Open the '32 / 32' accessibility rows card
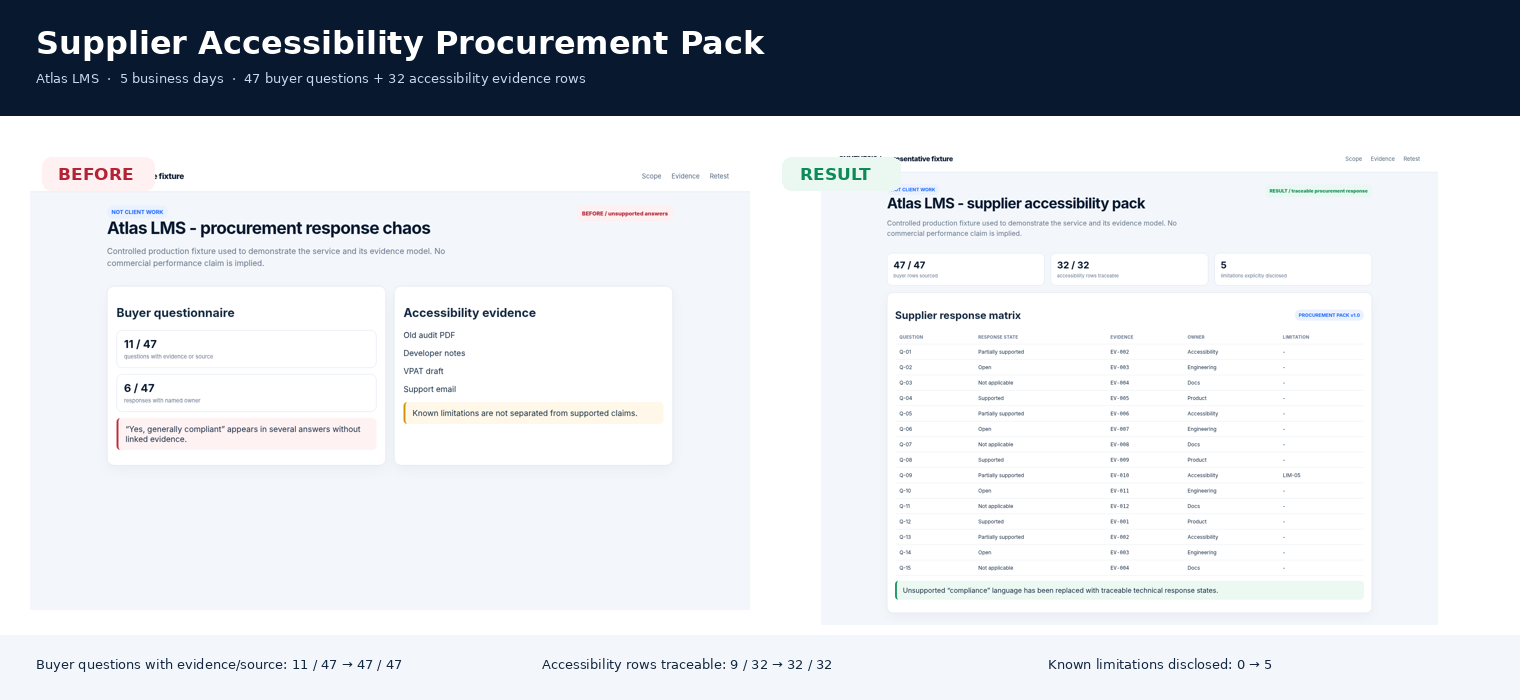 tap(1129, 269)
